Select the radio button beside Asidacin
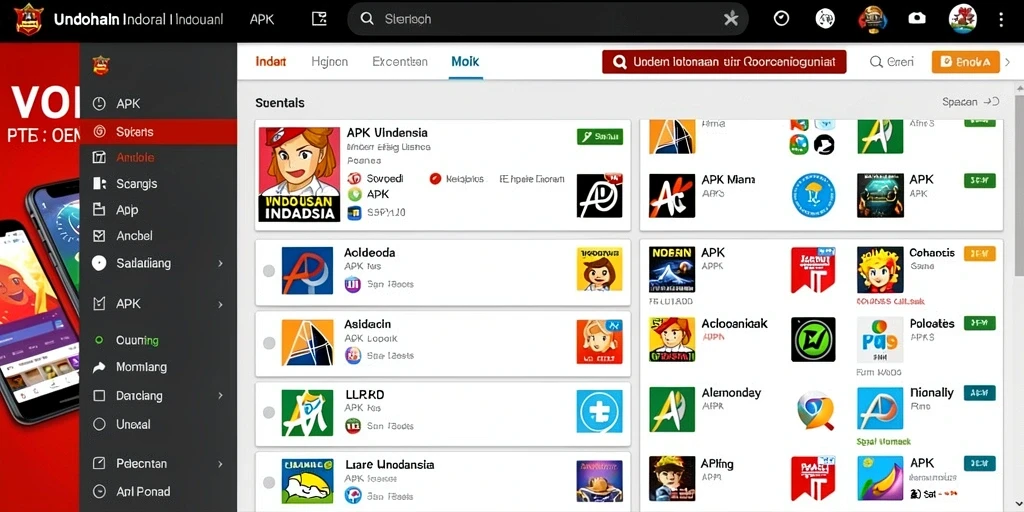 [268, 342]
